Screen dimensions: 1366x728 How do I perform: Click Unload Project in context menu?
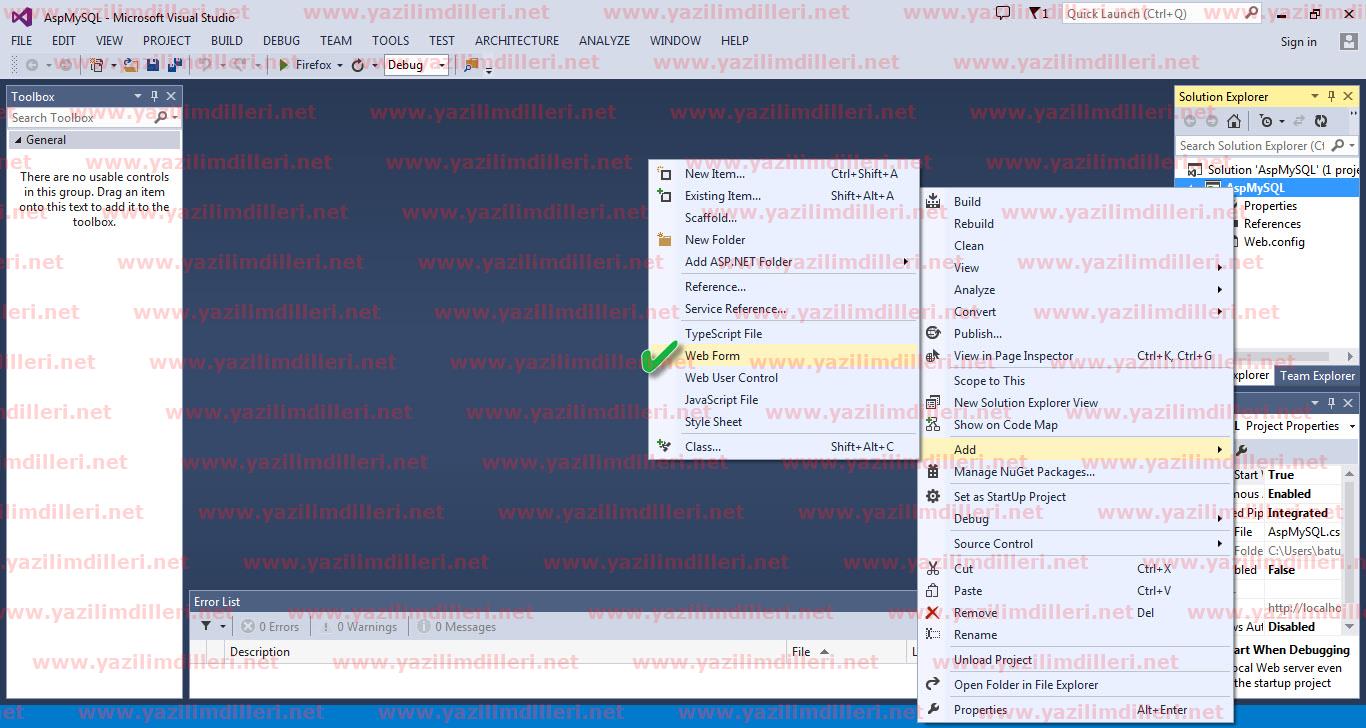[1076, 660]
